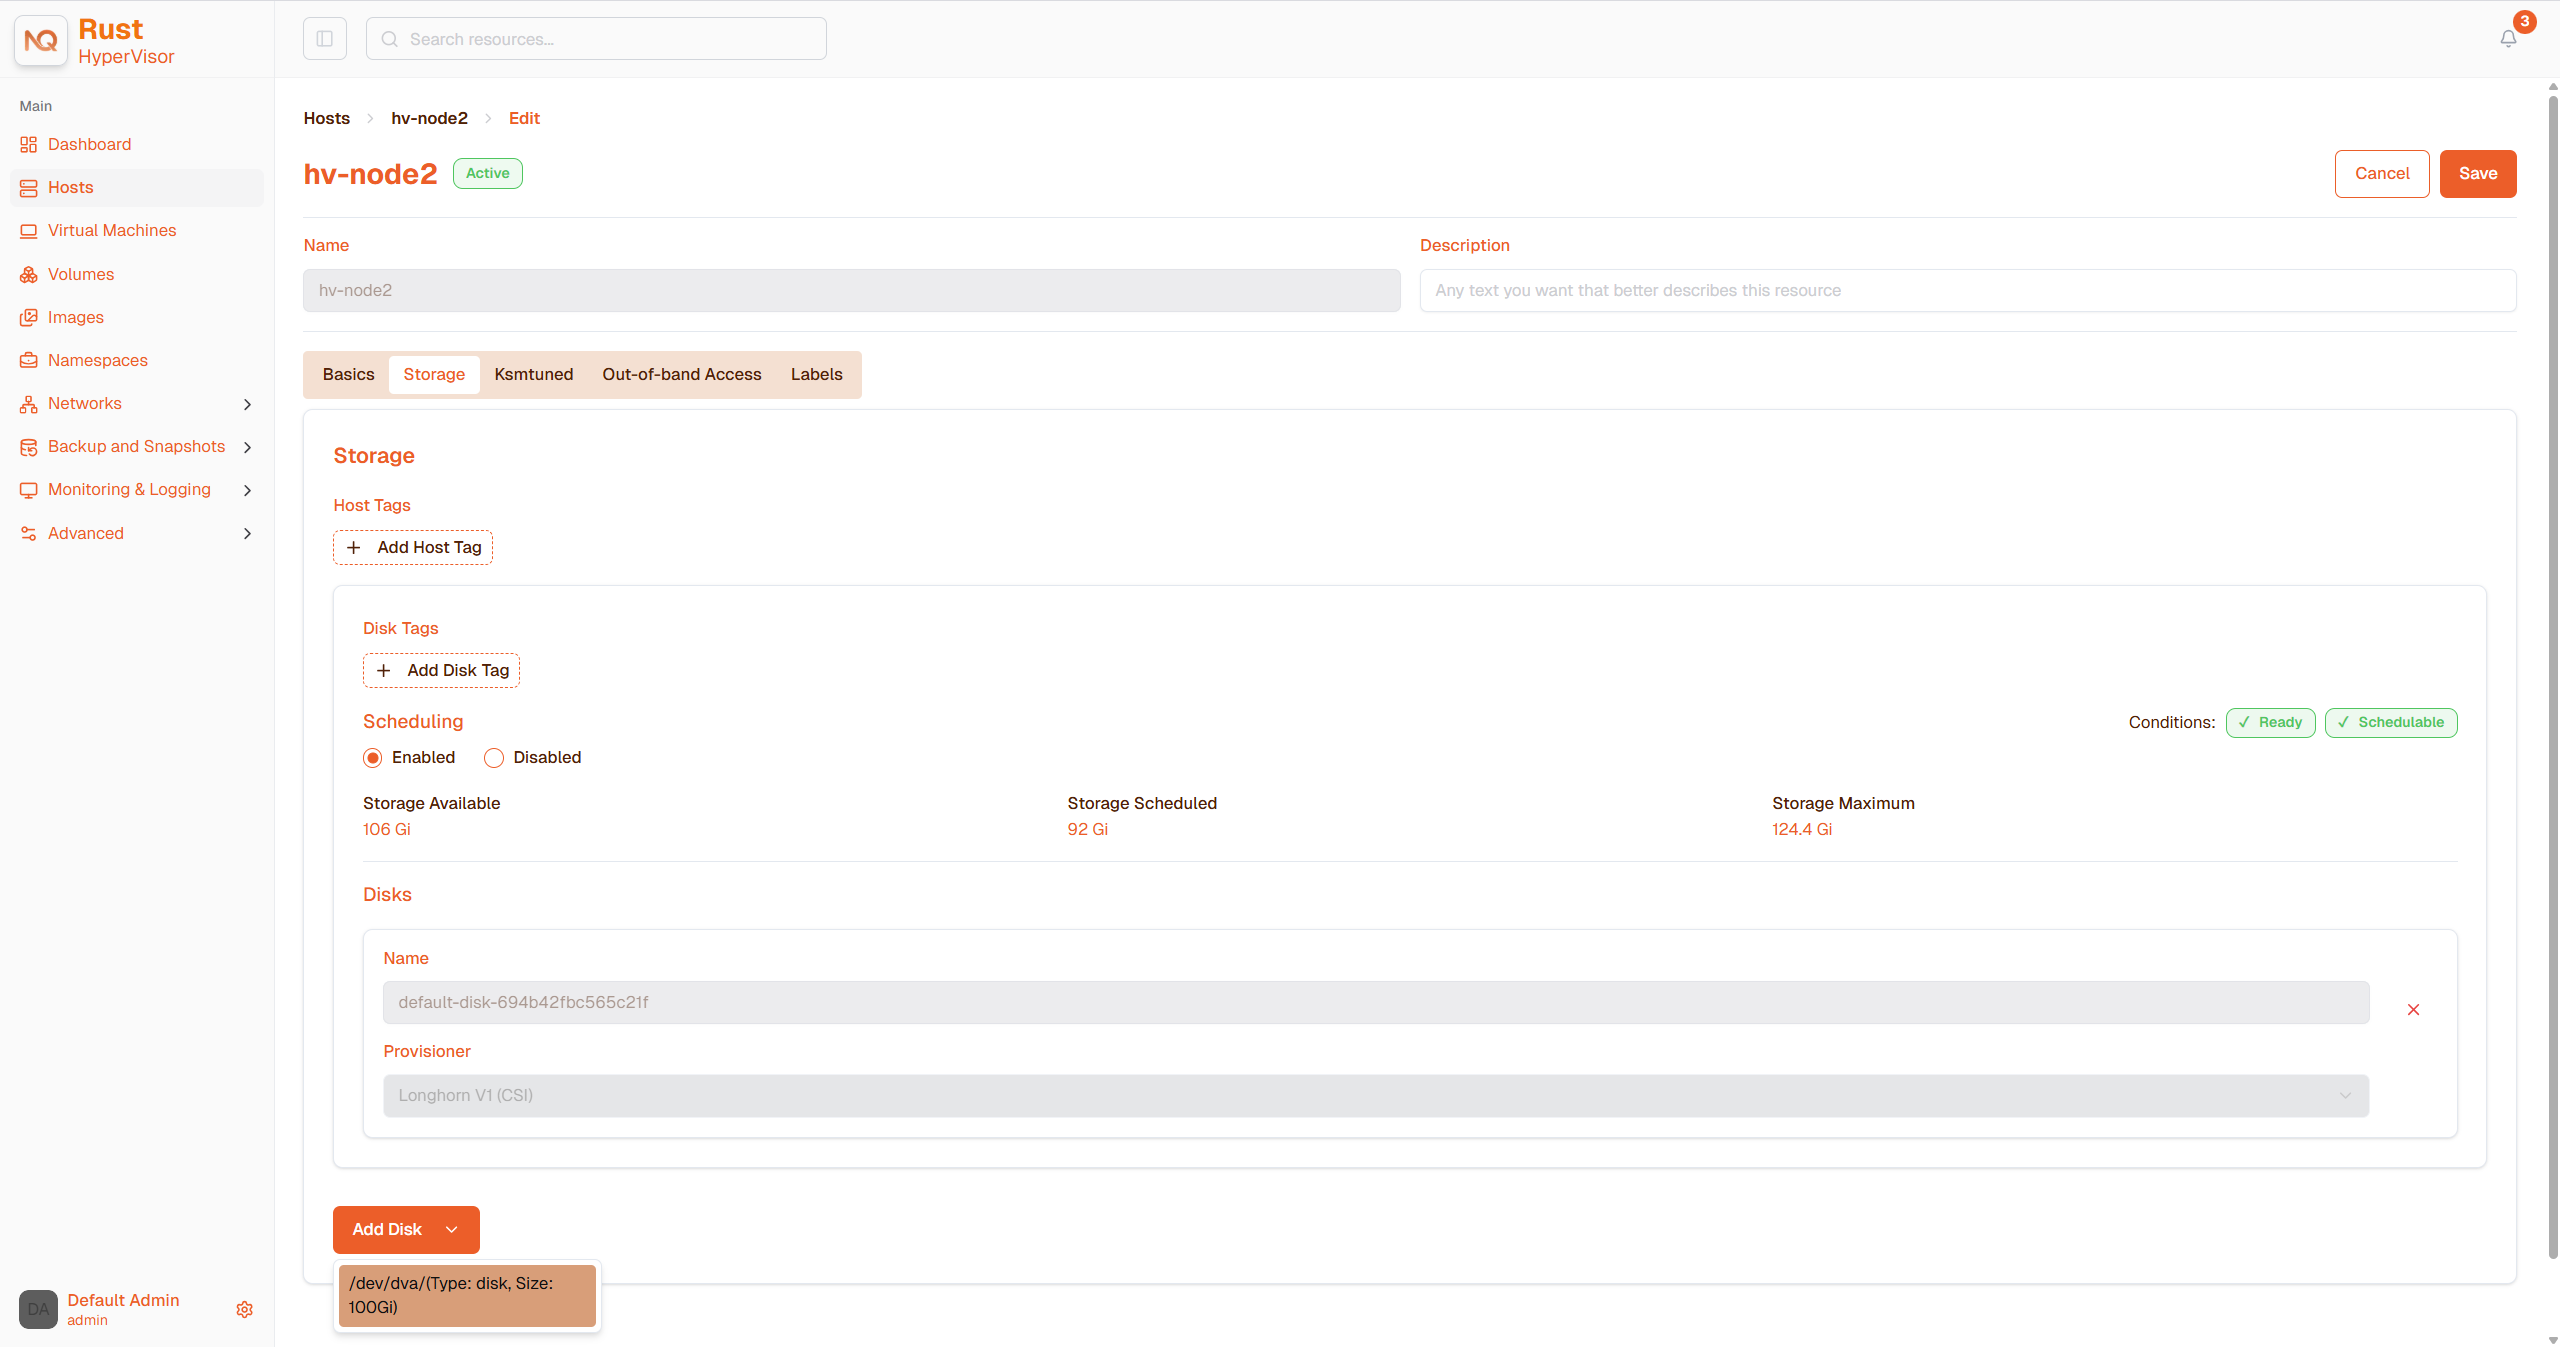Click the 106 Gi storage available value

[x=387, y=830]
